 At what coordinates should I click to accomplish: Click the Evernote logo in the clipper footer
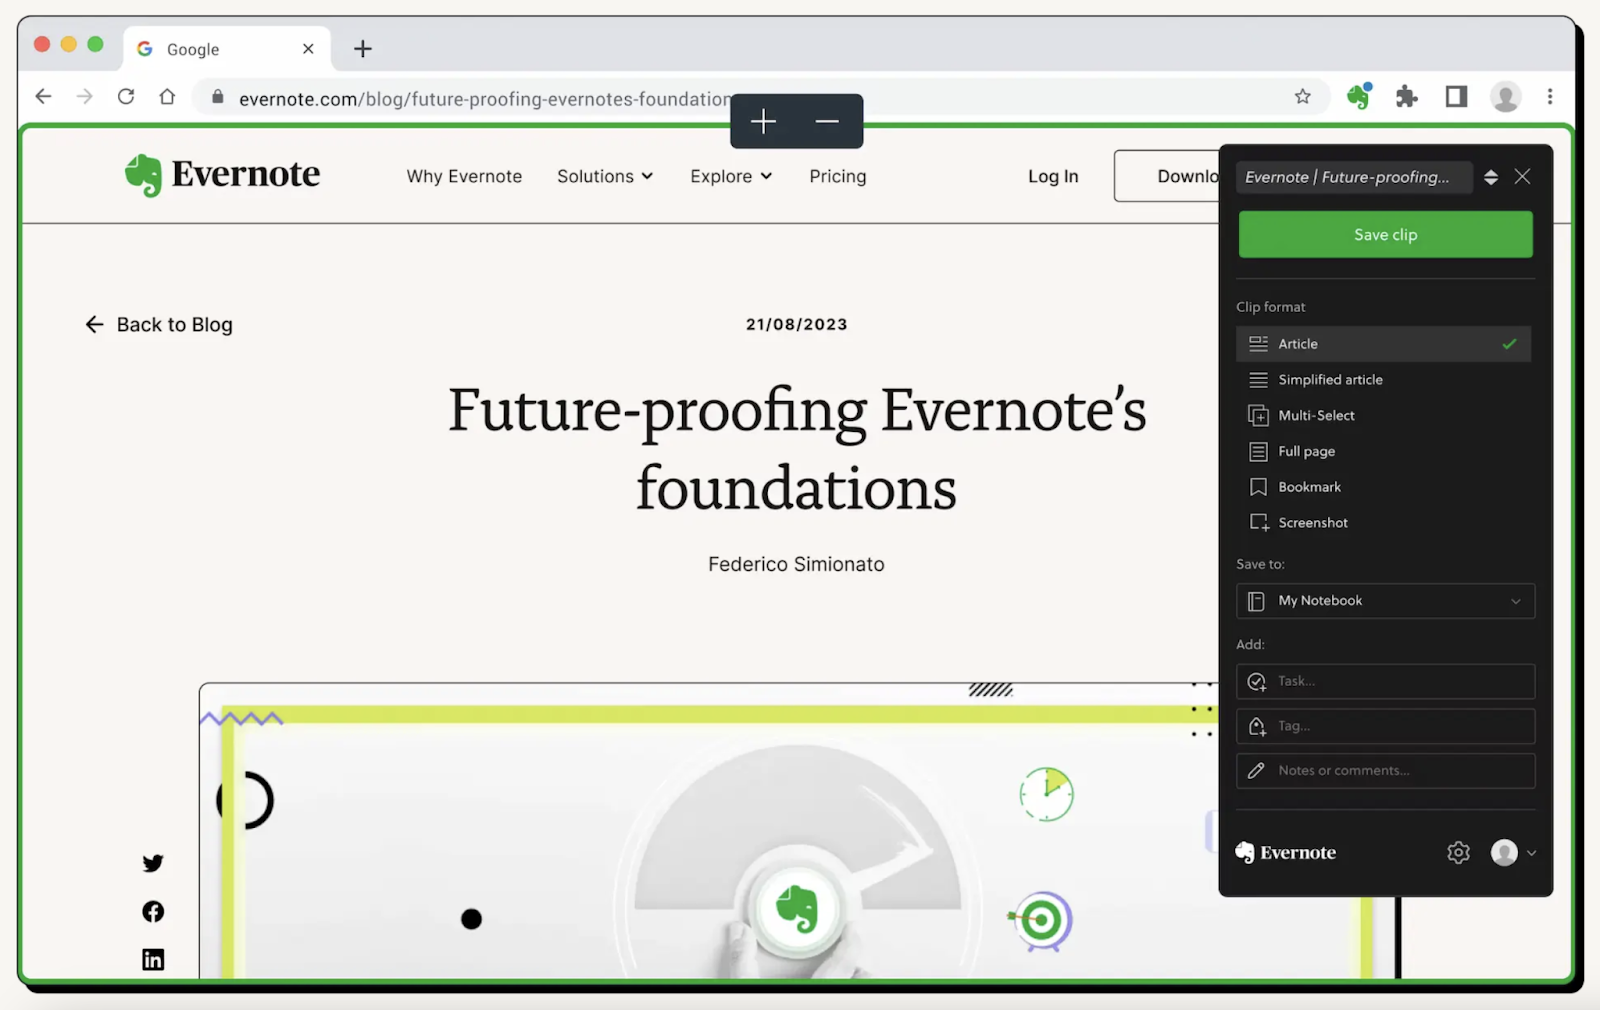tap(1285, 852)
